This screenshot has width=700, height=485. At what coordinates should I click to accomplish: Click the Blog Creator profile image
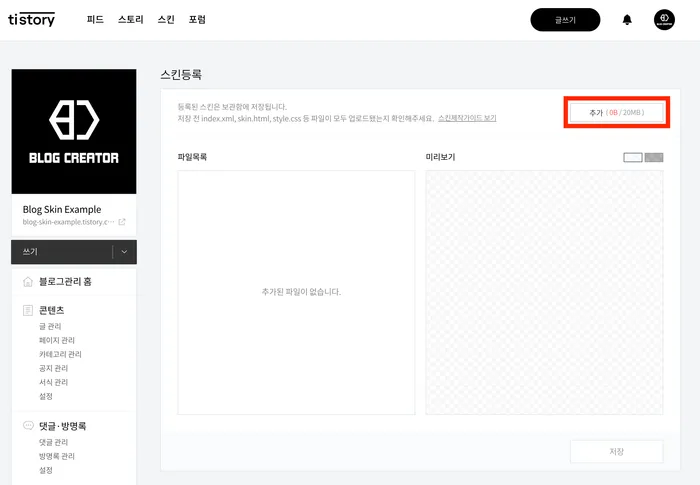click(74, 131)
